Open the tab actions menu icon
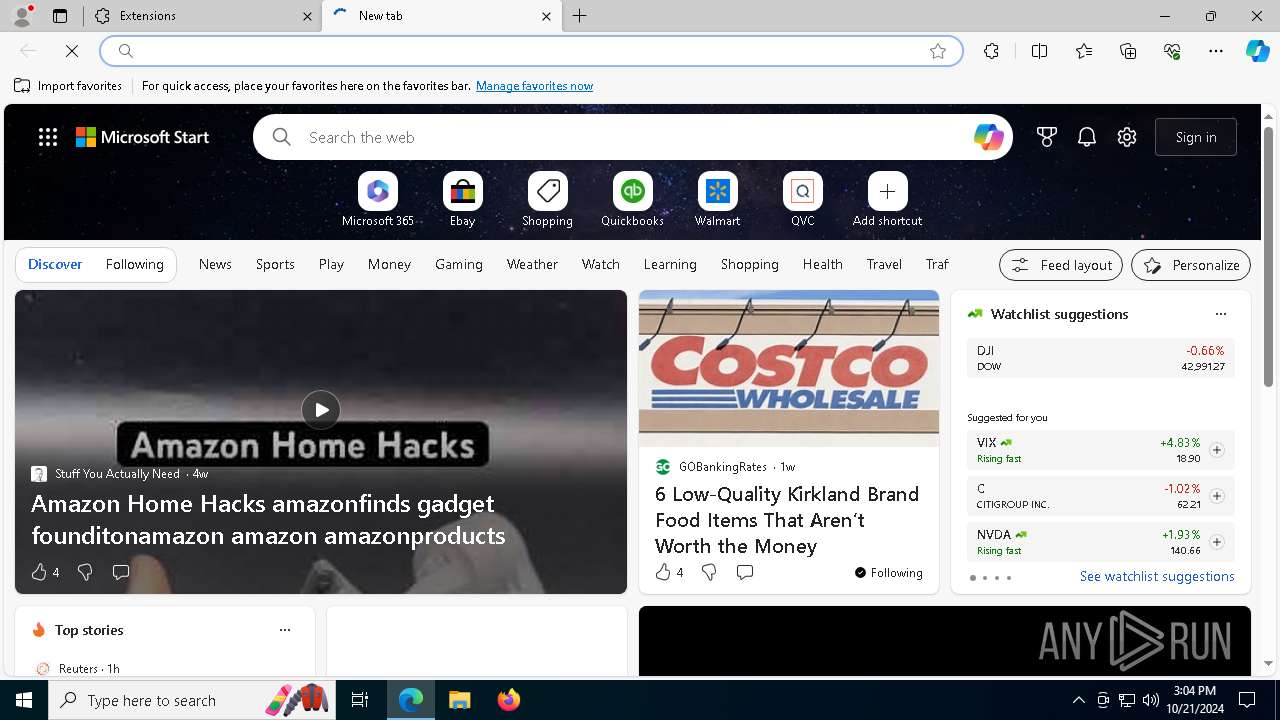The height and width of the screenshot is (720, 1280). tap(60, 16)
